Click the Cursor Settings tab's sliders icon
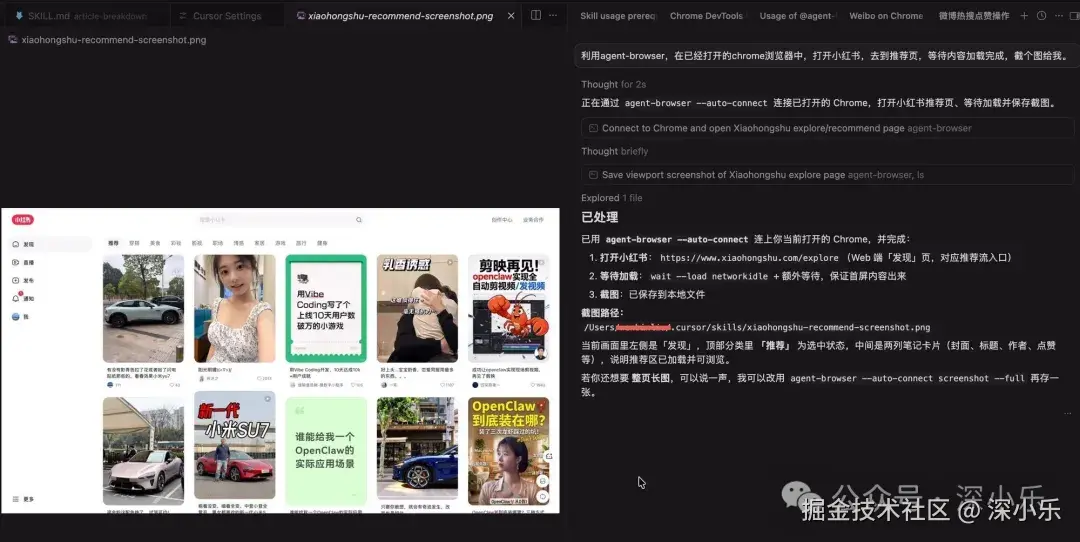Image resolution: width=1080 pixels, height=542 pixels. [x=183, y=15]
